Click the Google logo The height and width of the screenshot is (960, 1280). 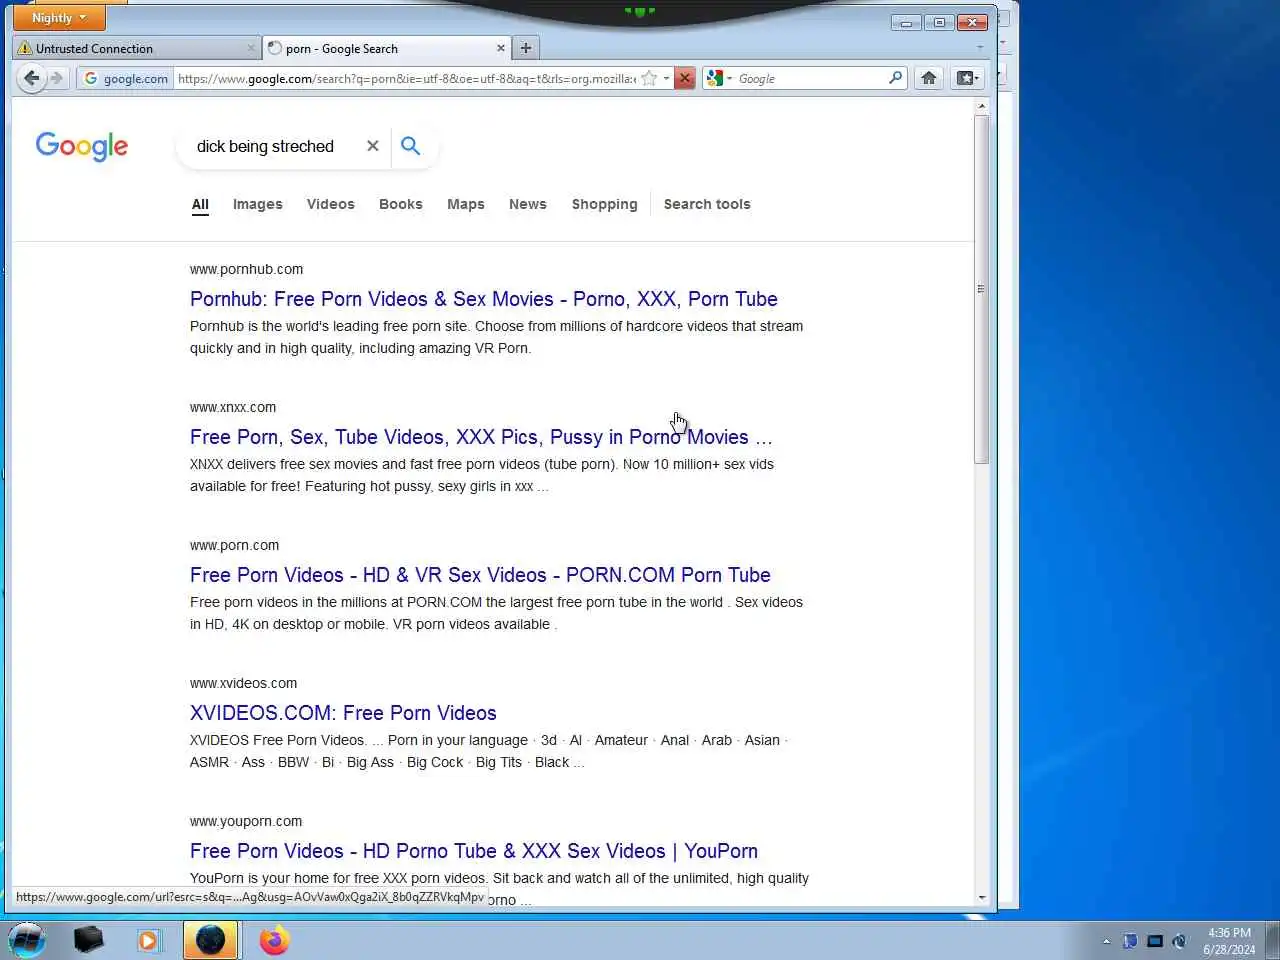pos(82,146)
